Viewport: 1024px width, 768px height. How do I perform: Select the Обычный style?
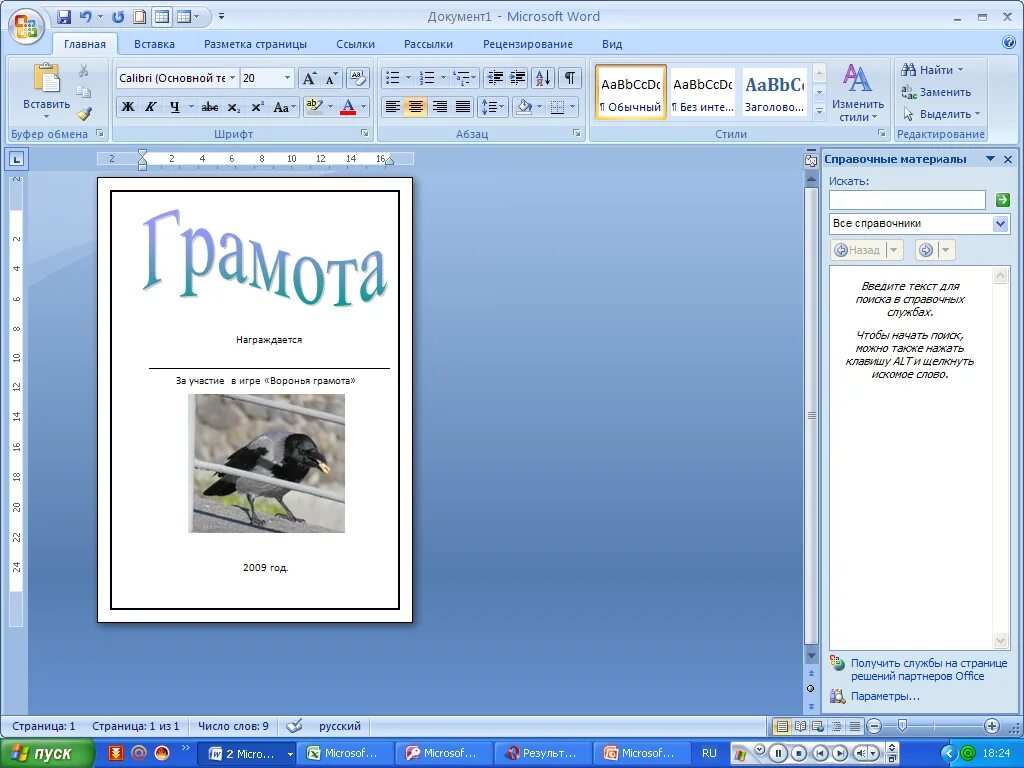631,92
